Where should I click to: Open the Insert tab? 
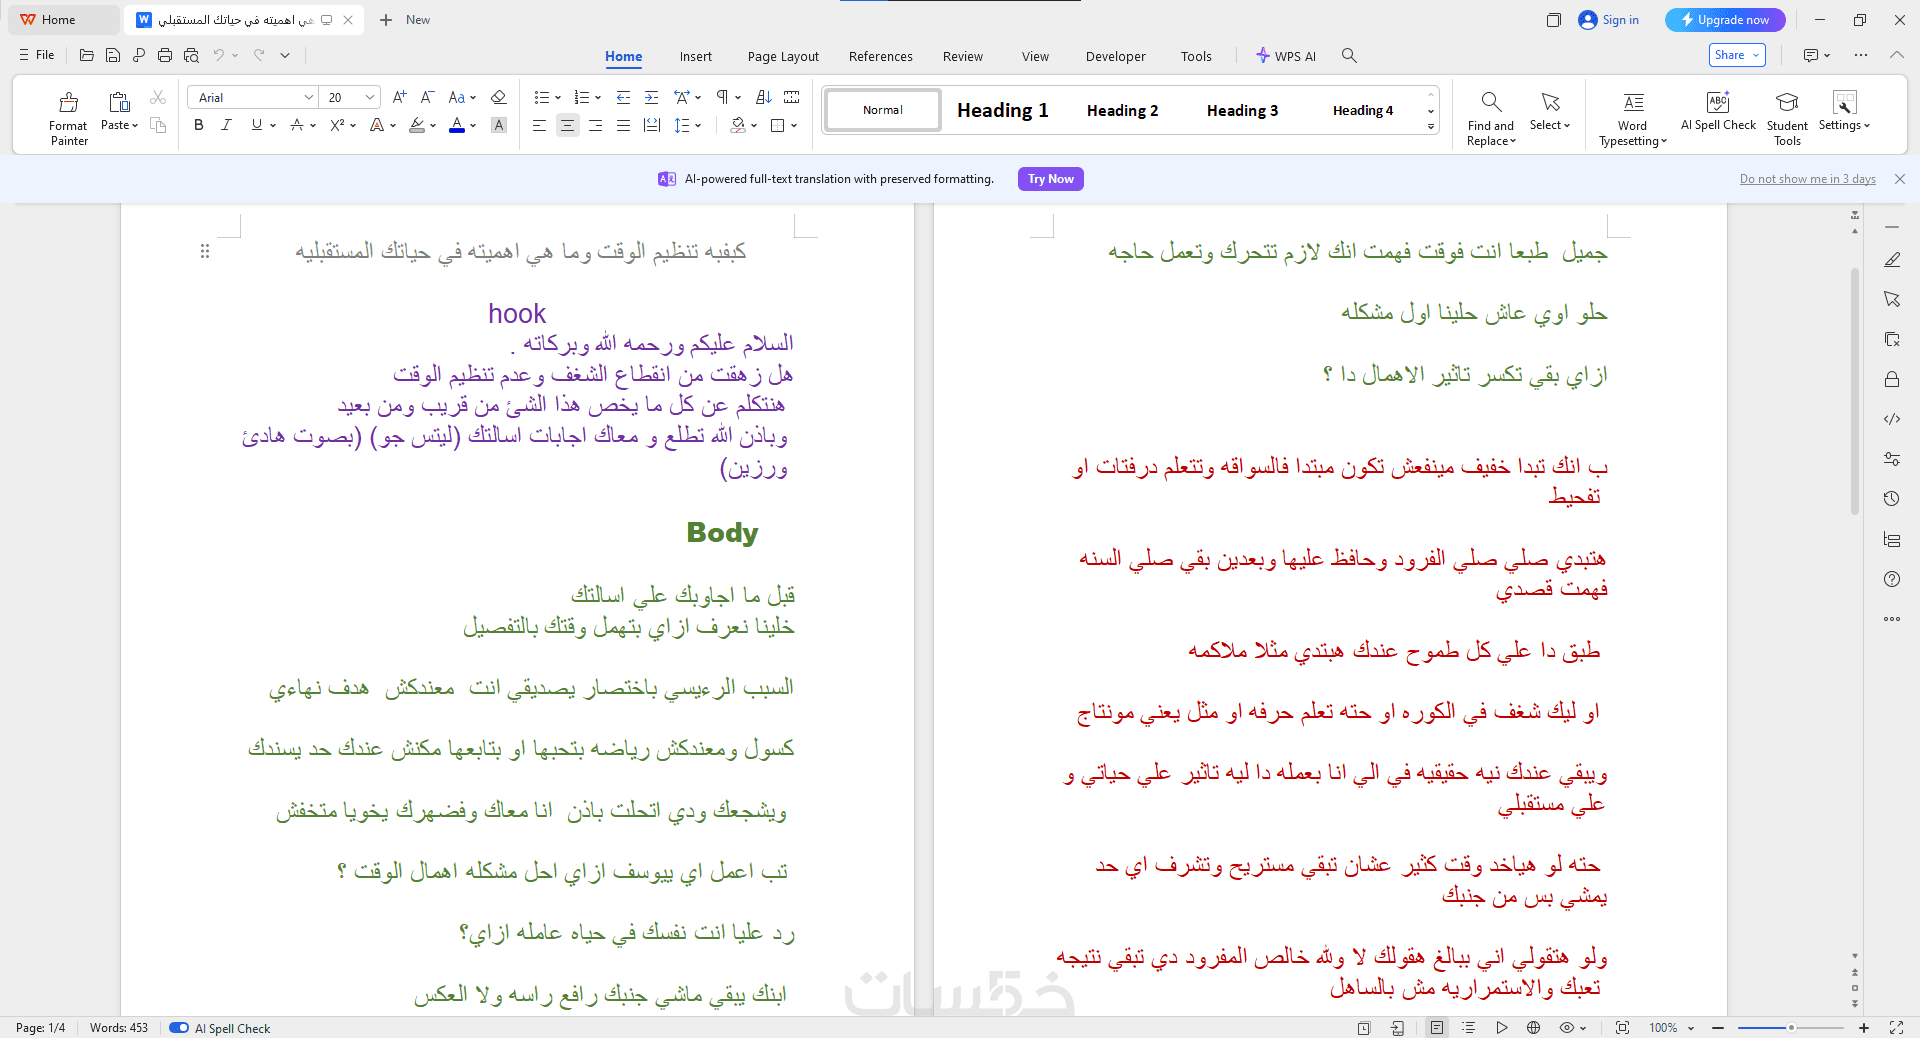(696, 56)
